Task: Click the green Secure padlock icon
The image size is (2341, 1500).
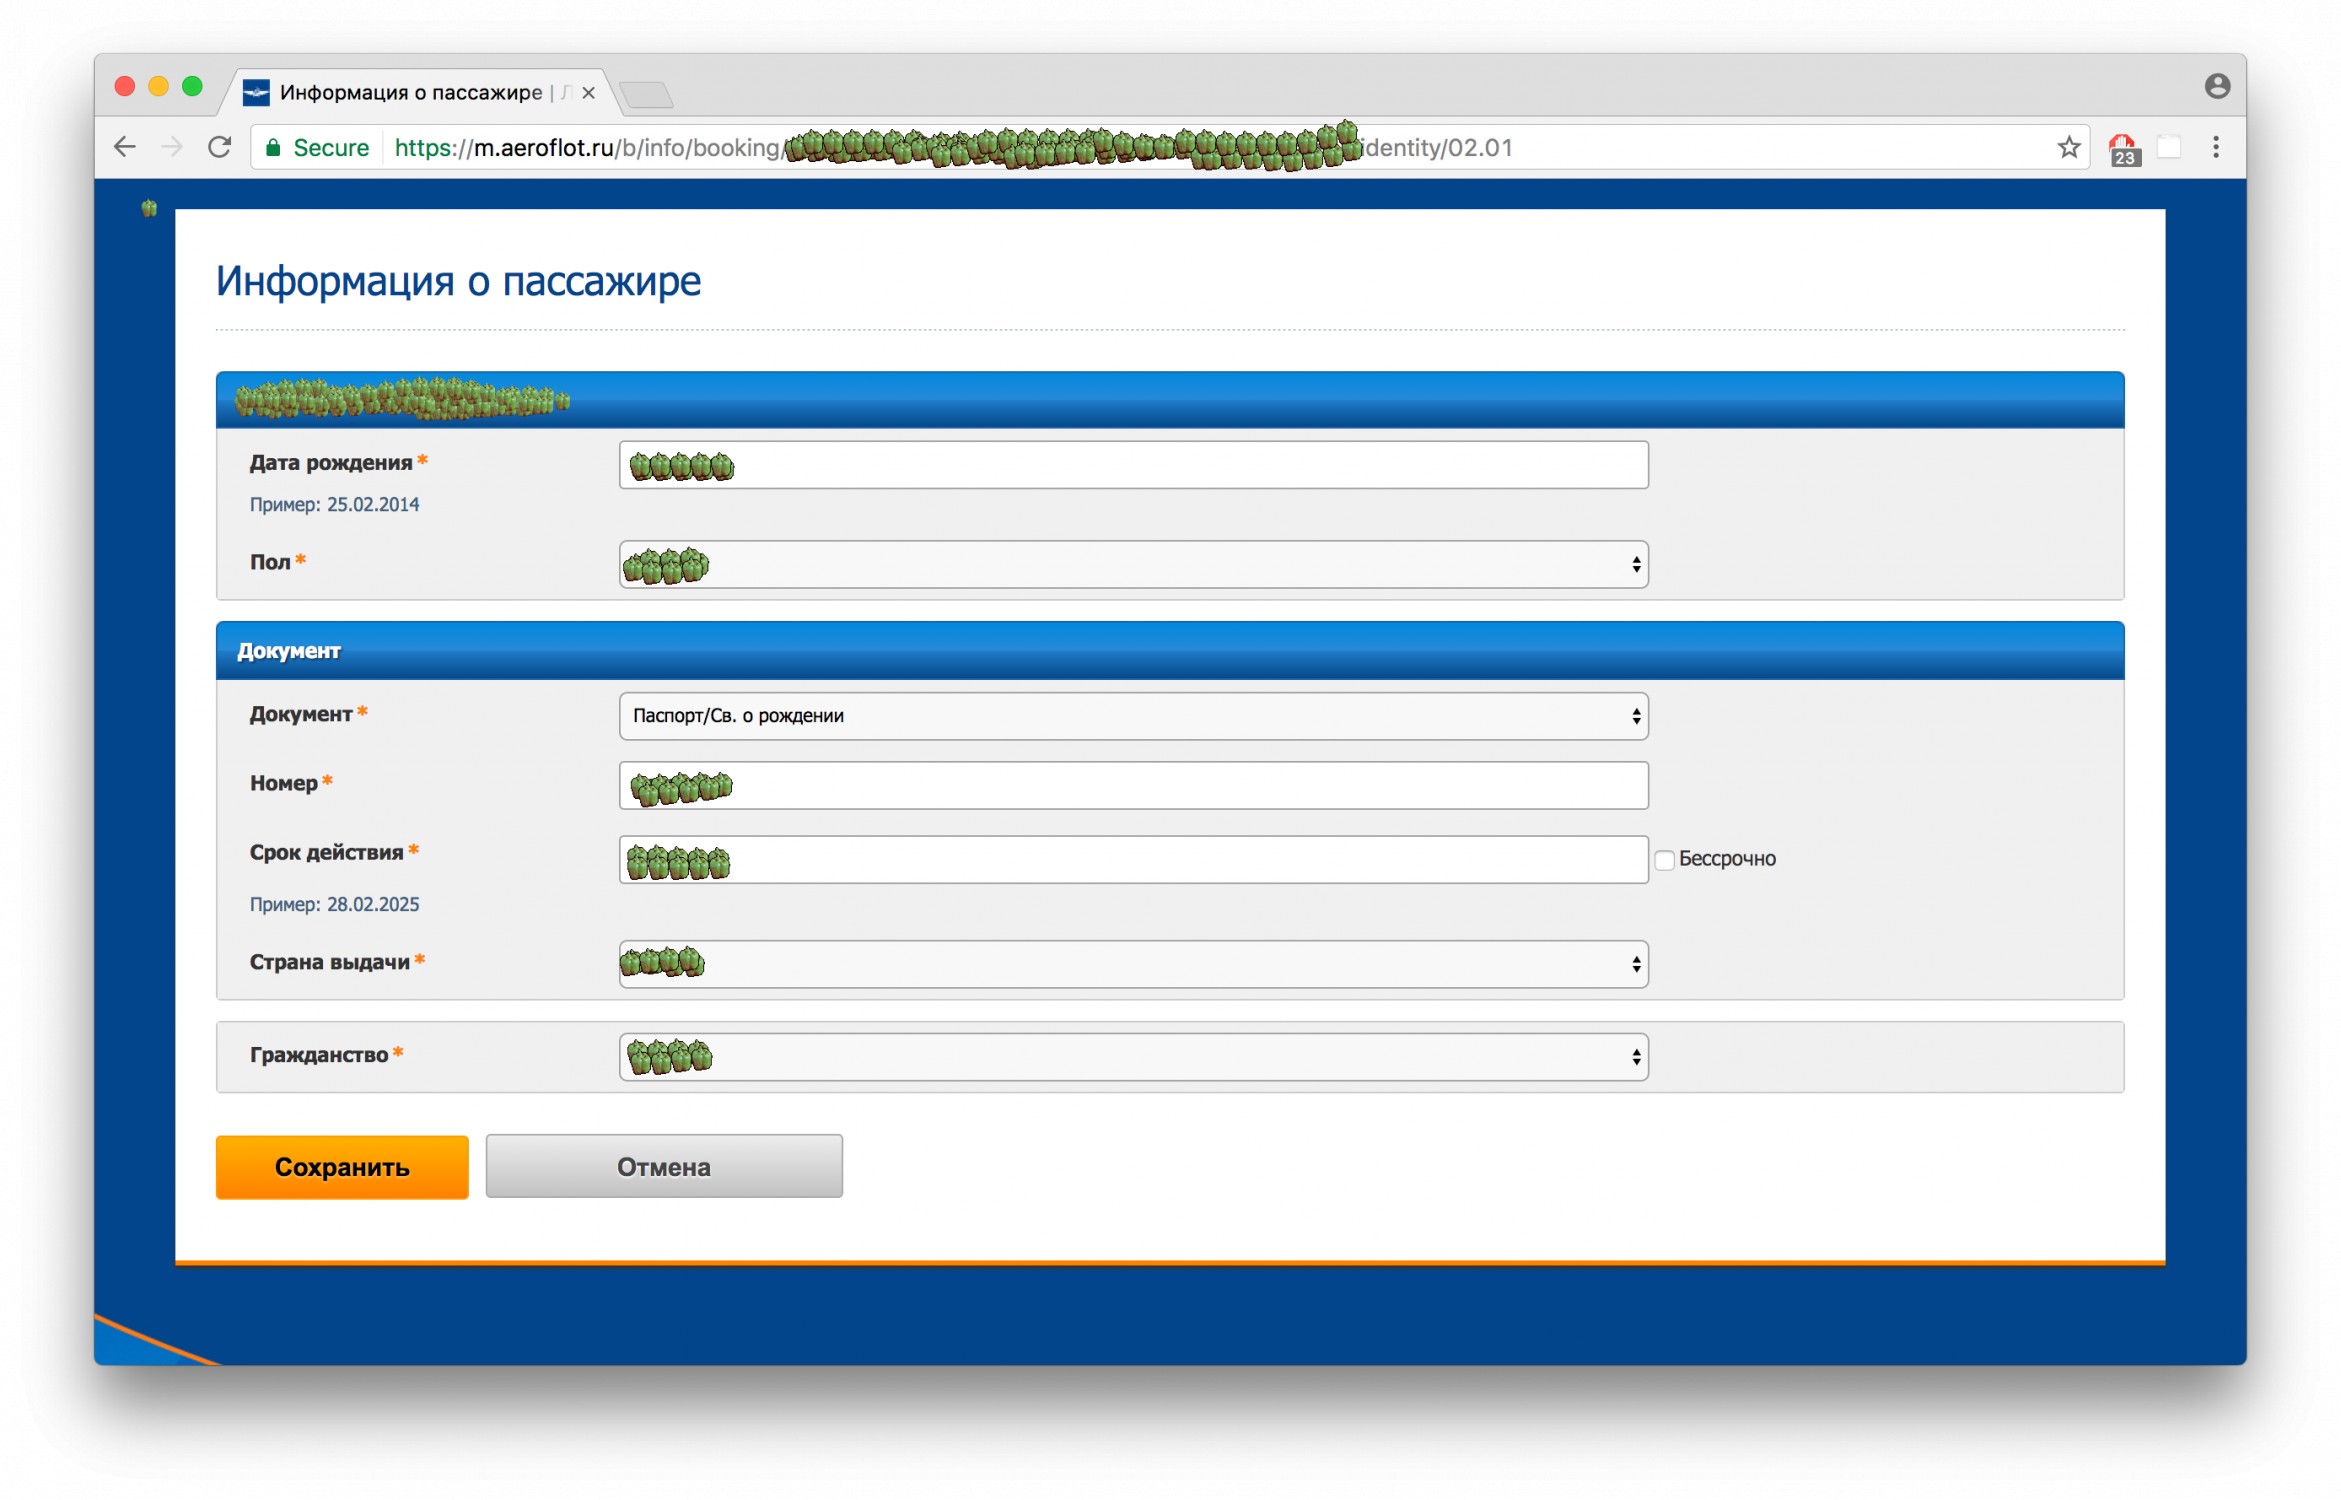Action: pos(272,148)
